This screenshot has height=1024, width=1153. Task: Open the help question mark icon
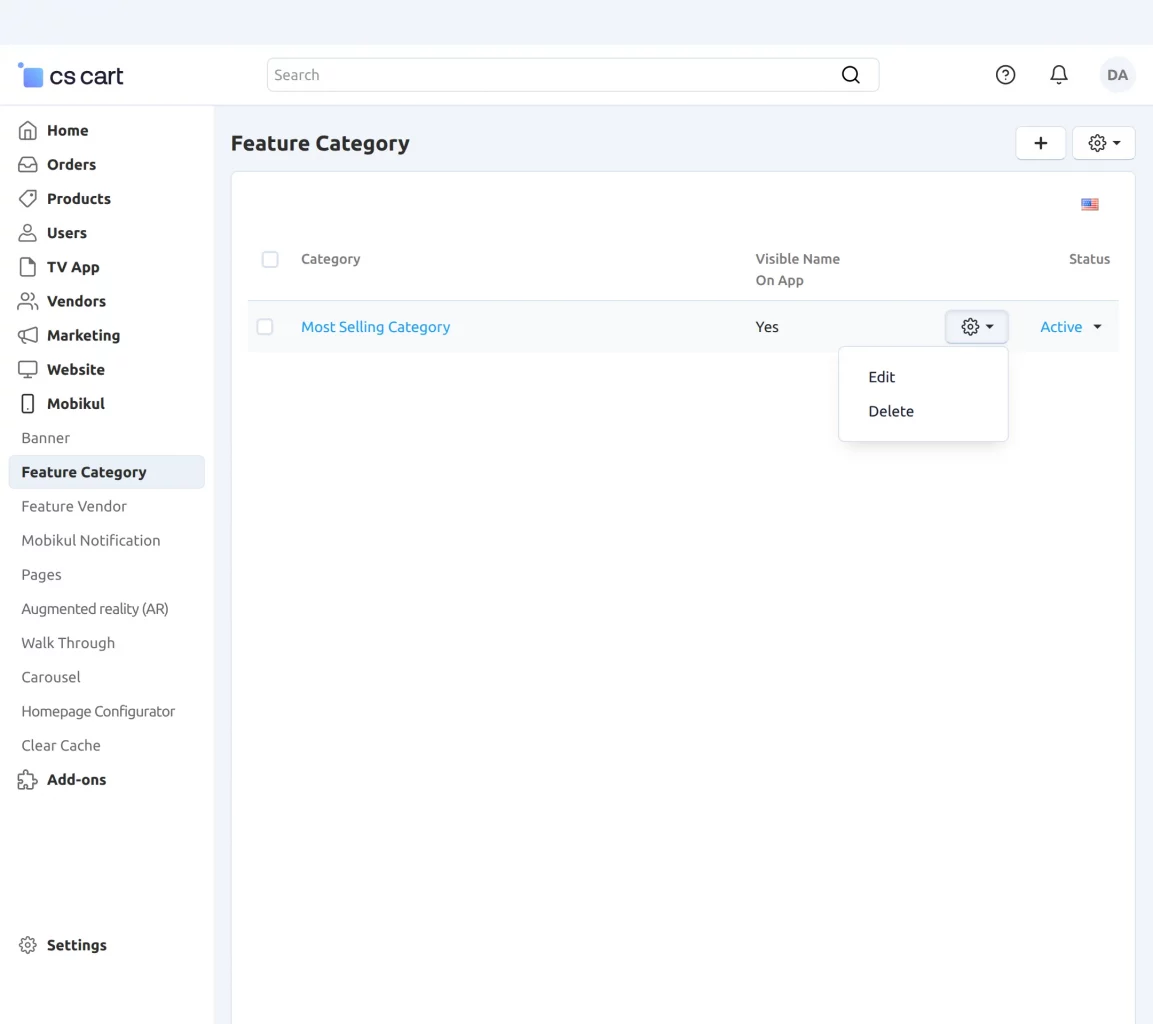(1005, 74)
